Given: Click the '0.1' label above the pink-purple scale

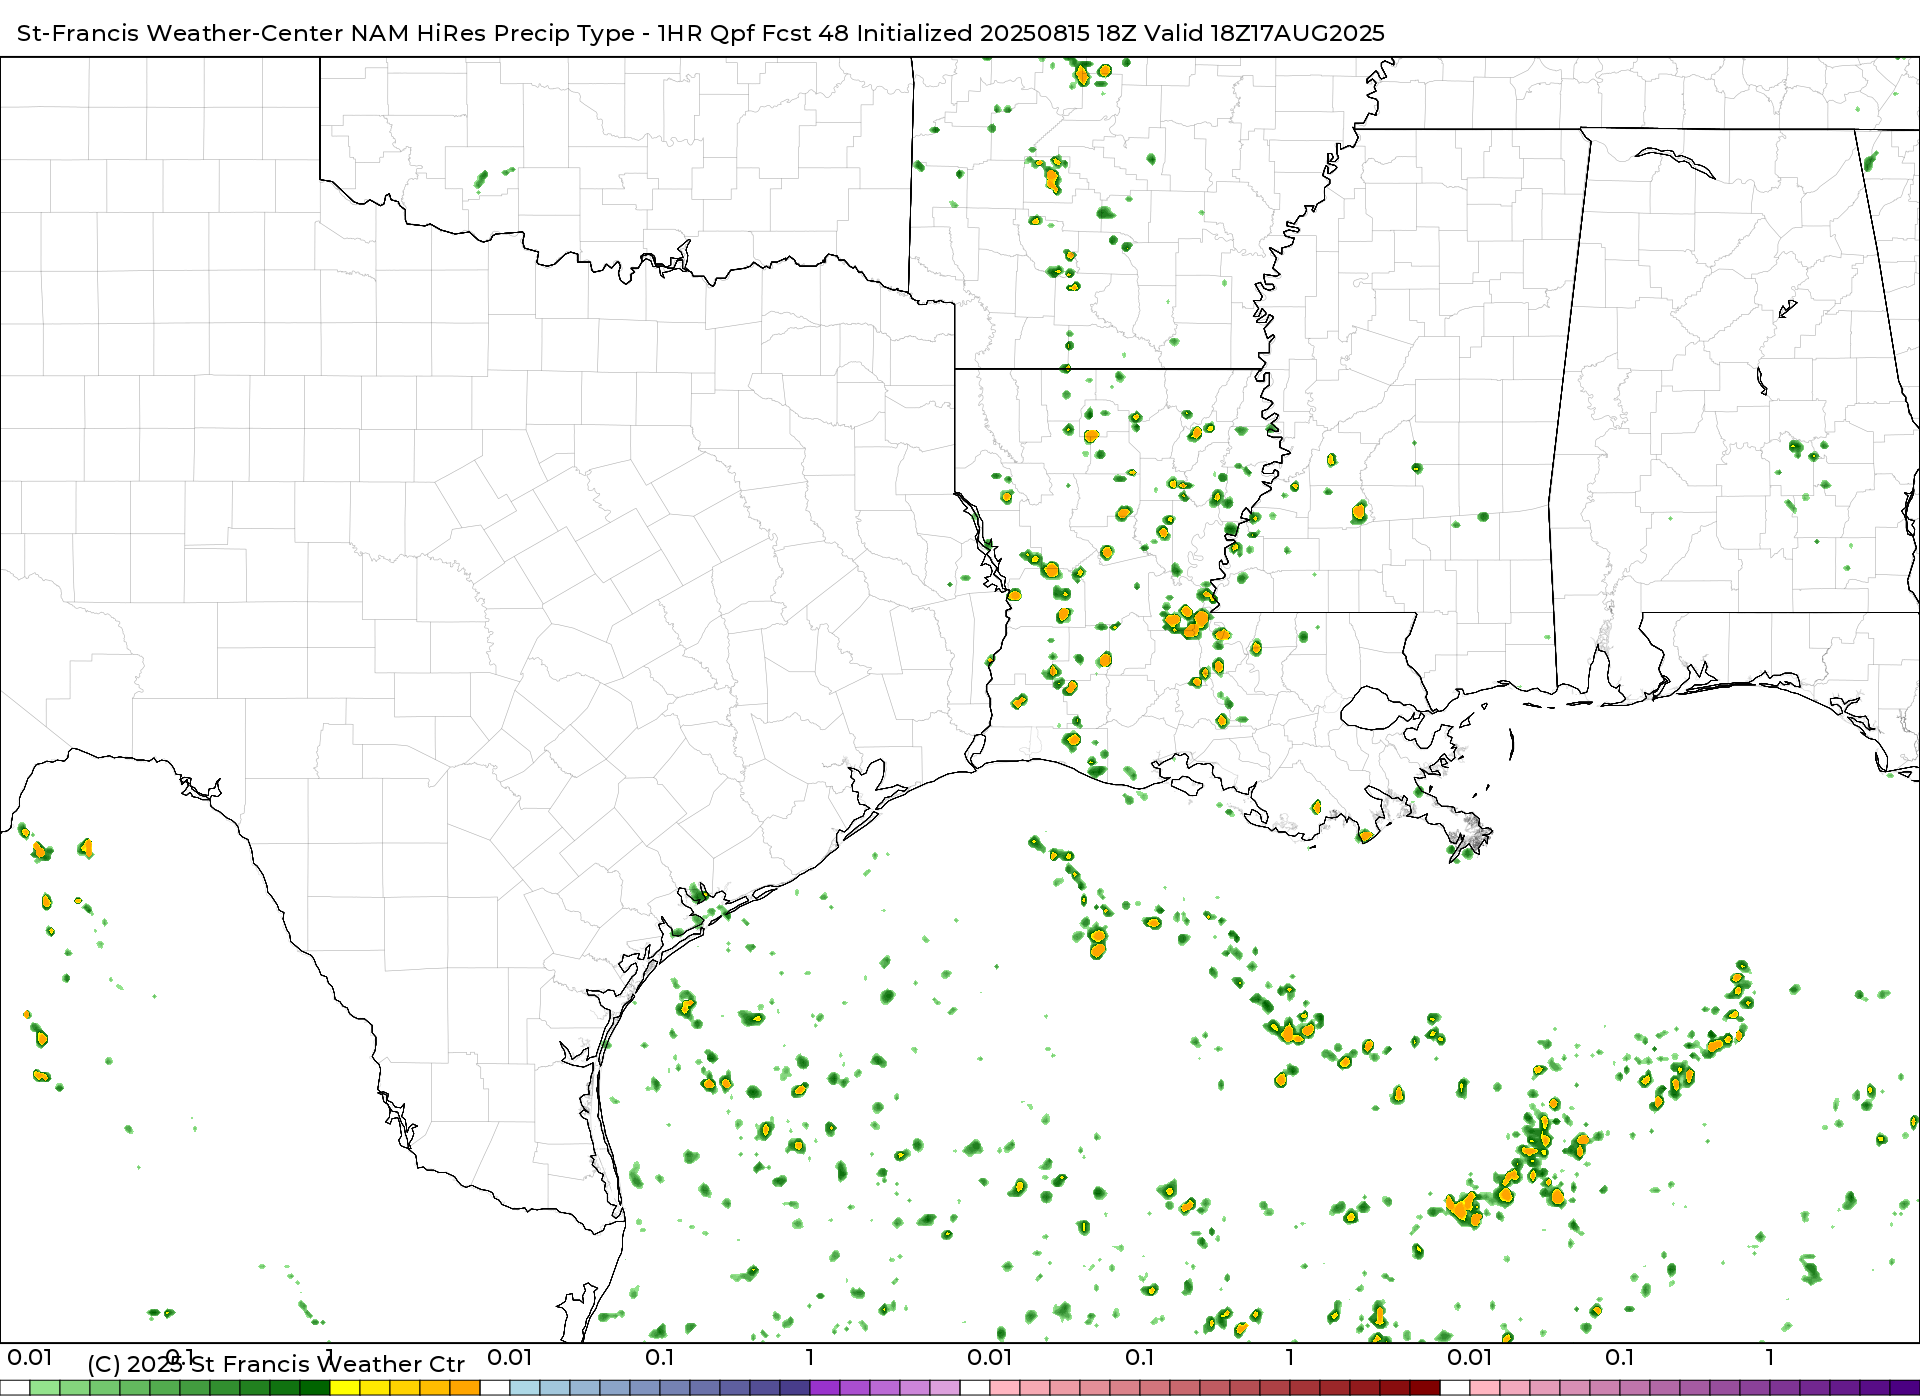Looking at the screenshot, I should pyautogui.click(x=1620, y=1357).
